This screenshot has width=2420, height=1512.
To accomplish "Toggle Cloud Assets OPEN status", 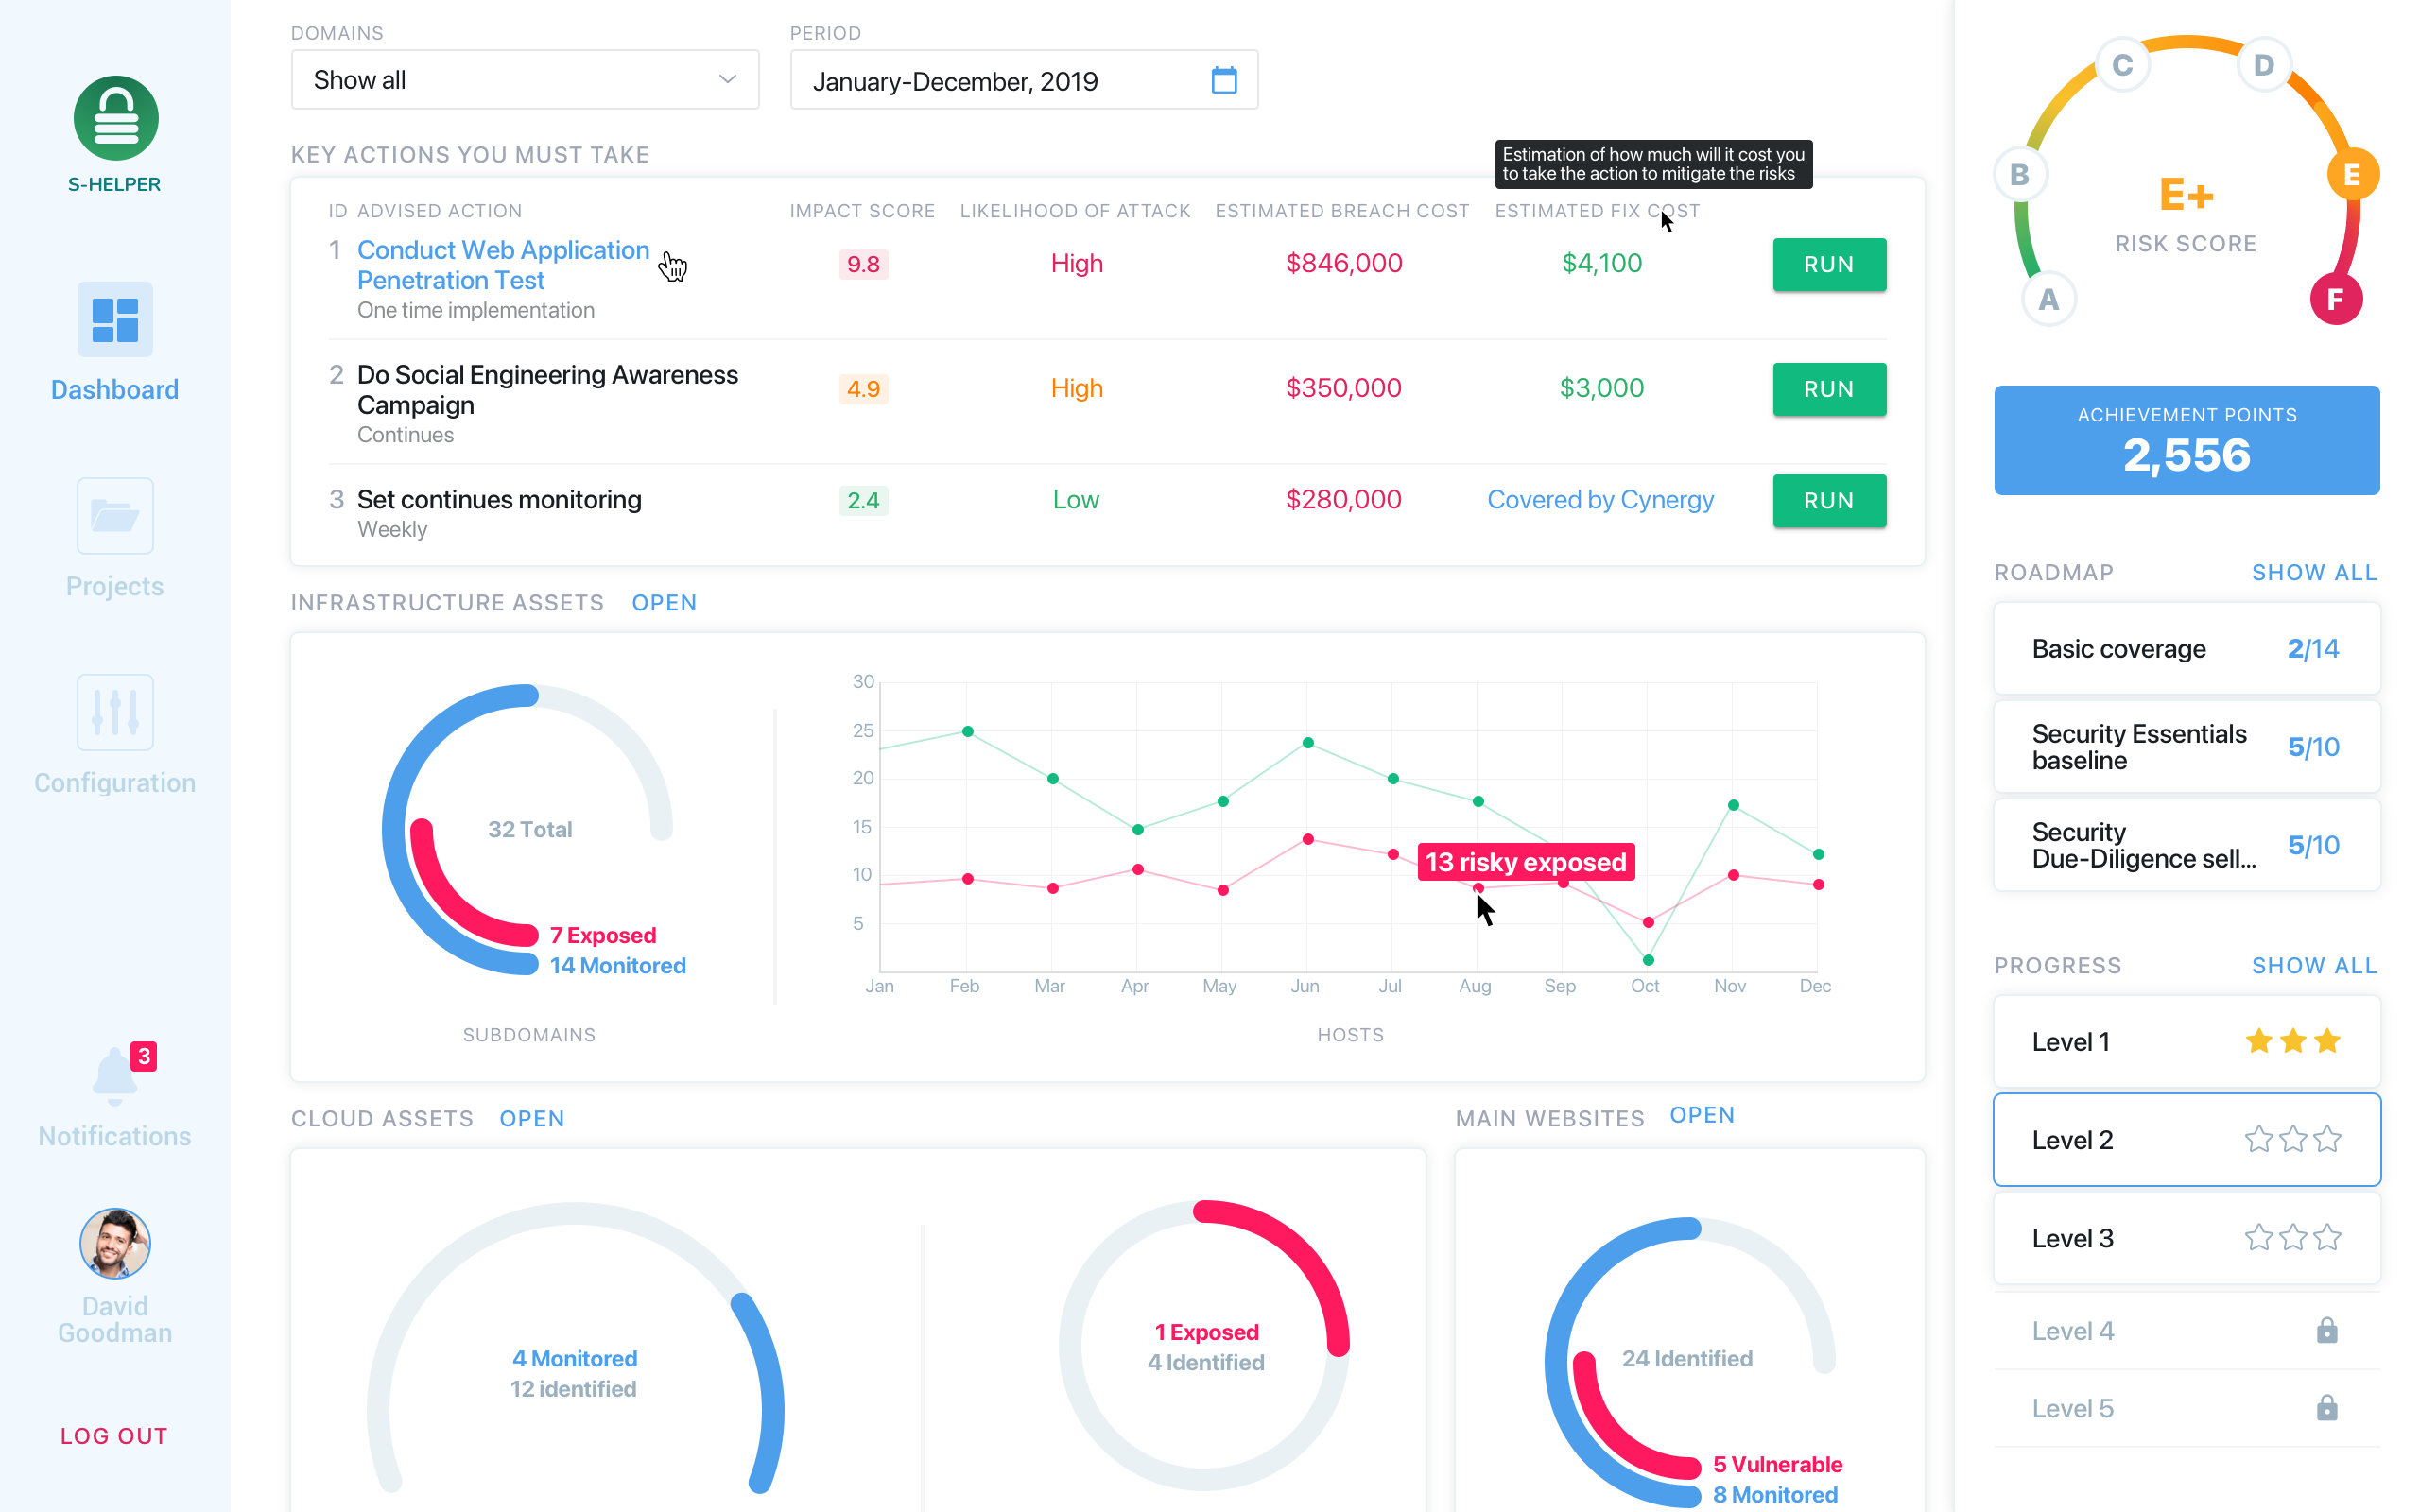I will coord(533,1117).
